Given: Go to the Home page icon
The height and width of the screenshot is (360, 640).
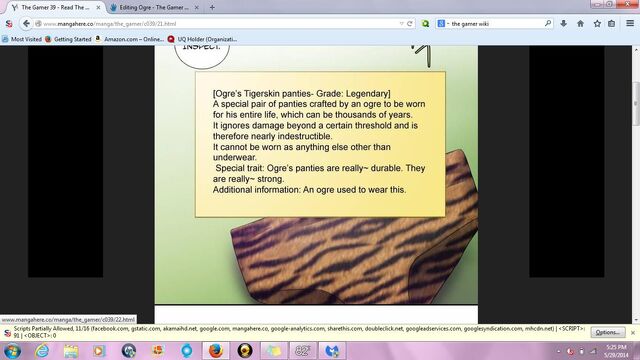Looking at the screenshot, I should pyautogui.click(x=580, y=24).
